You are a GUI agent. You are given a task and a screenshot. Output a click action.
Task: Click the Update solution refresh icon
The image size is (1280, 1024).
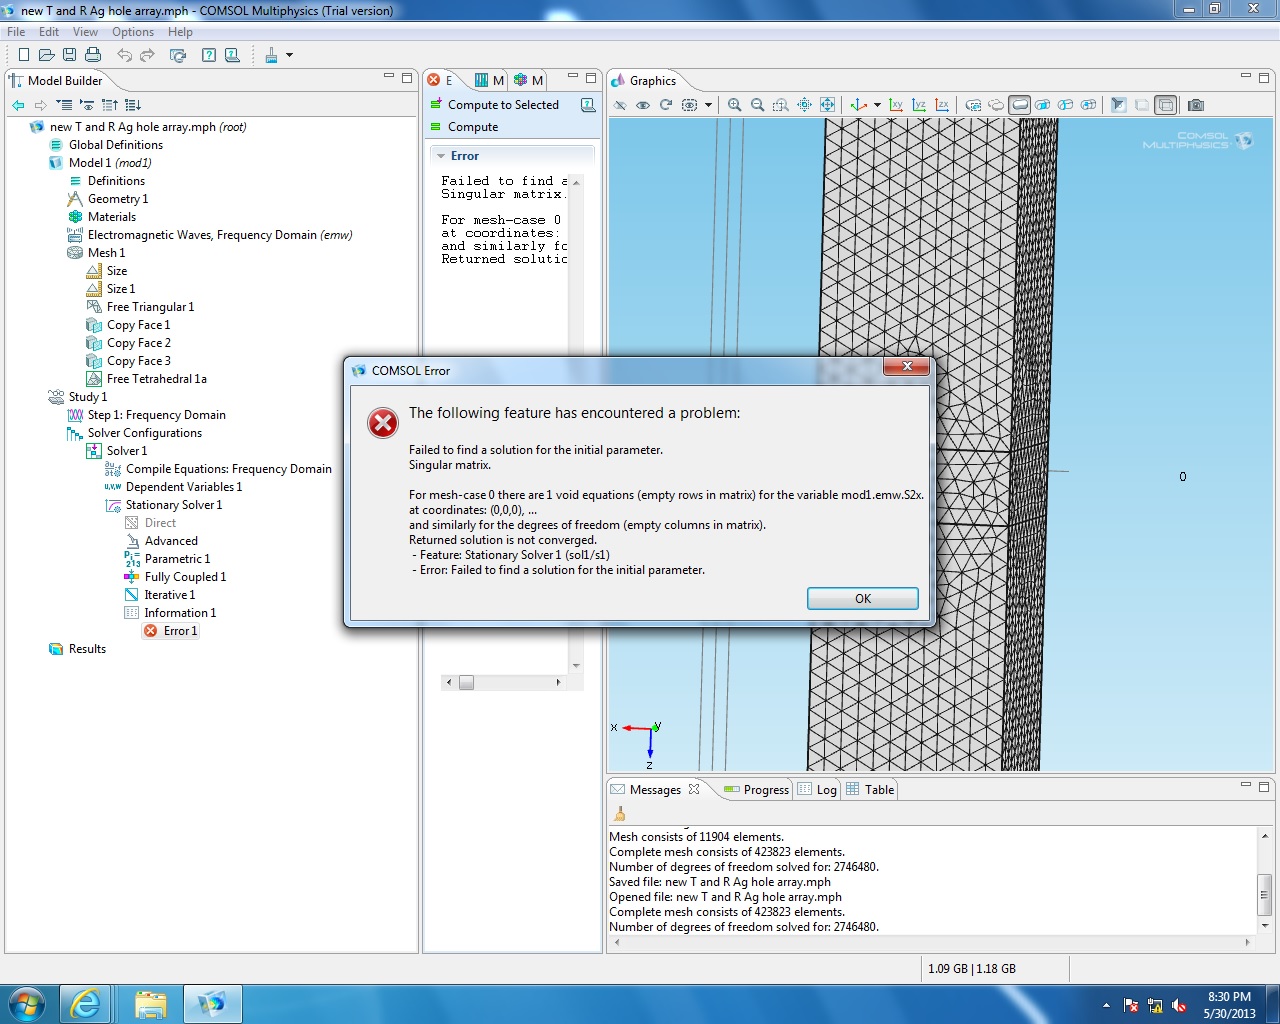pyautogui.click(x=178, y=55)
